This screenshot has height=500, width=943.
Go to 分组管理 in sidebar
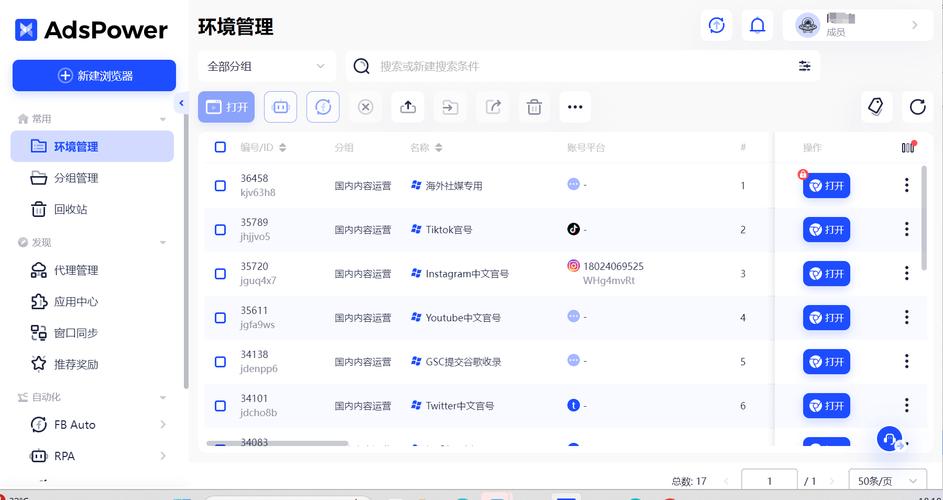point(76,178)
